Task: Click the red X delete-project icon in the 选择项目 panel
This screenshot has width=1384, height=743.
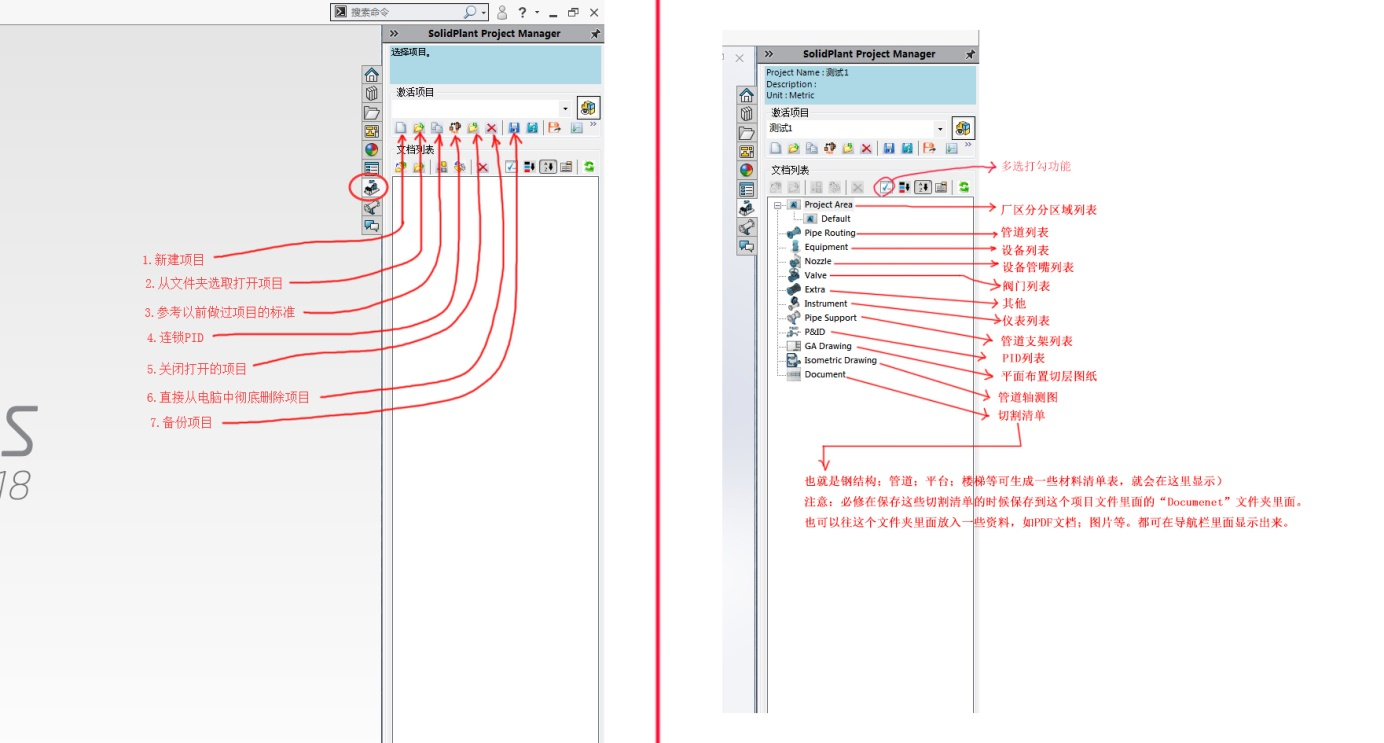Action: point(491,128)
